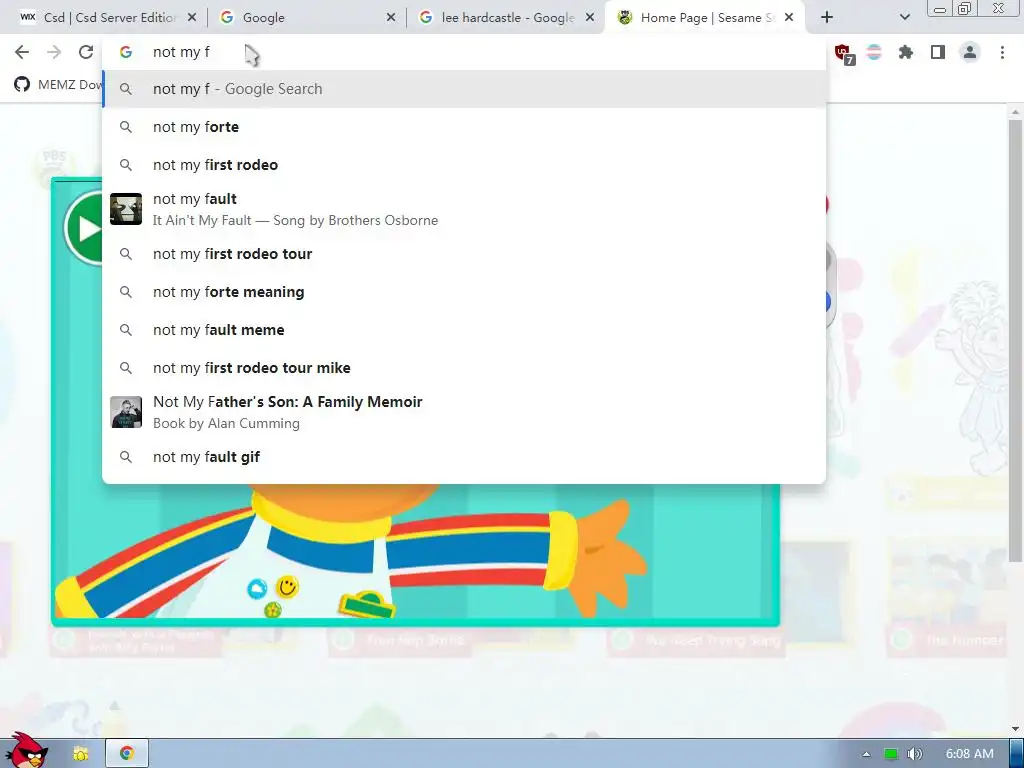Select the Home Page Sesame Street tab

705,18
